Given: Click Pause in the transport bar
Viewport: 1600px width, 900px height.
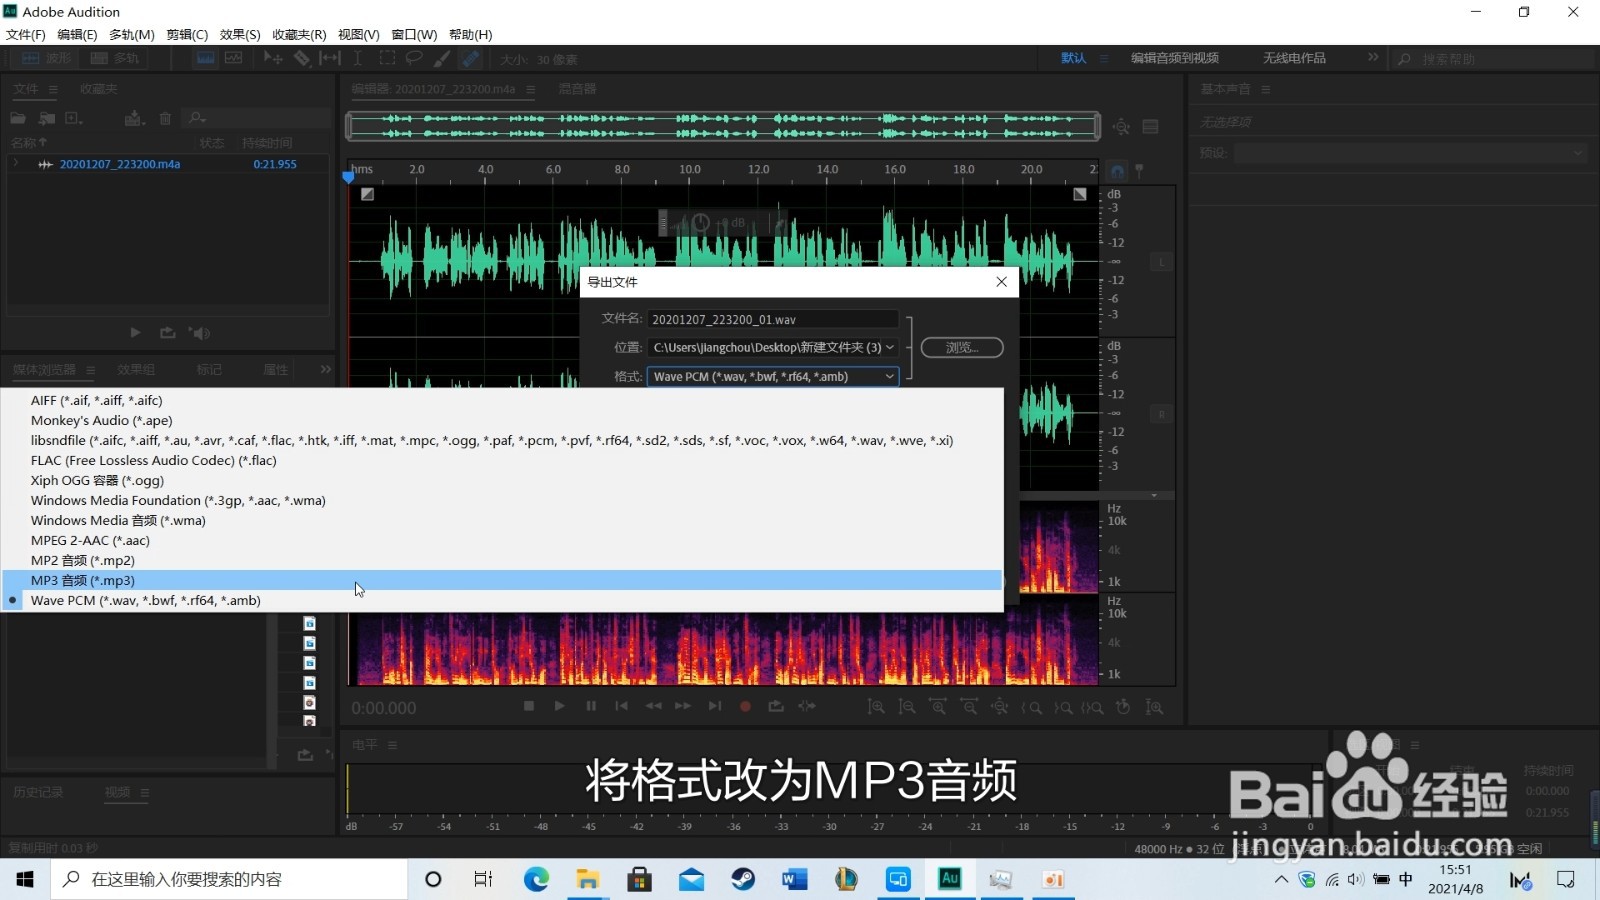Looking at the screenshot, I should pos(591,706).
